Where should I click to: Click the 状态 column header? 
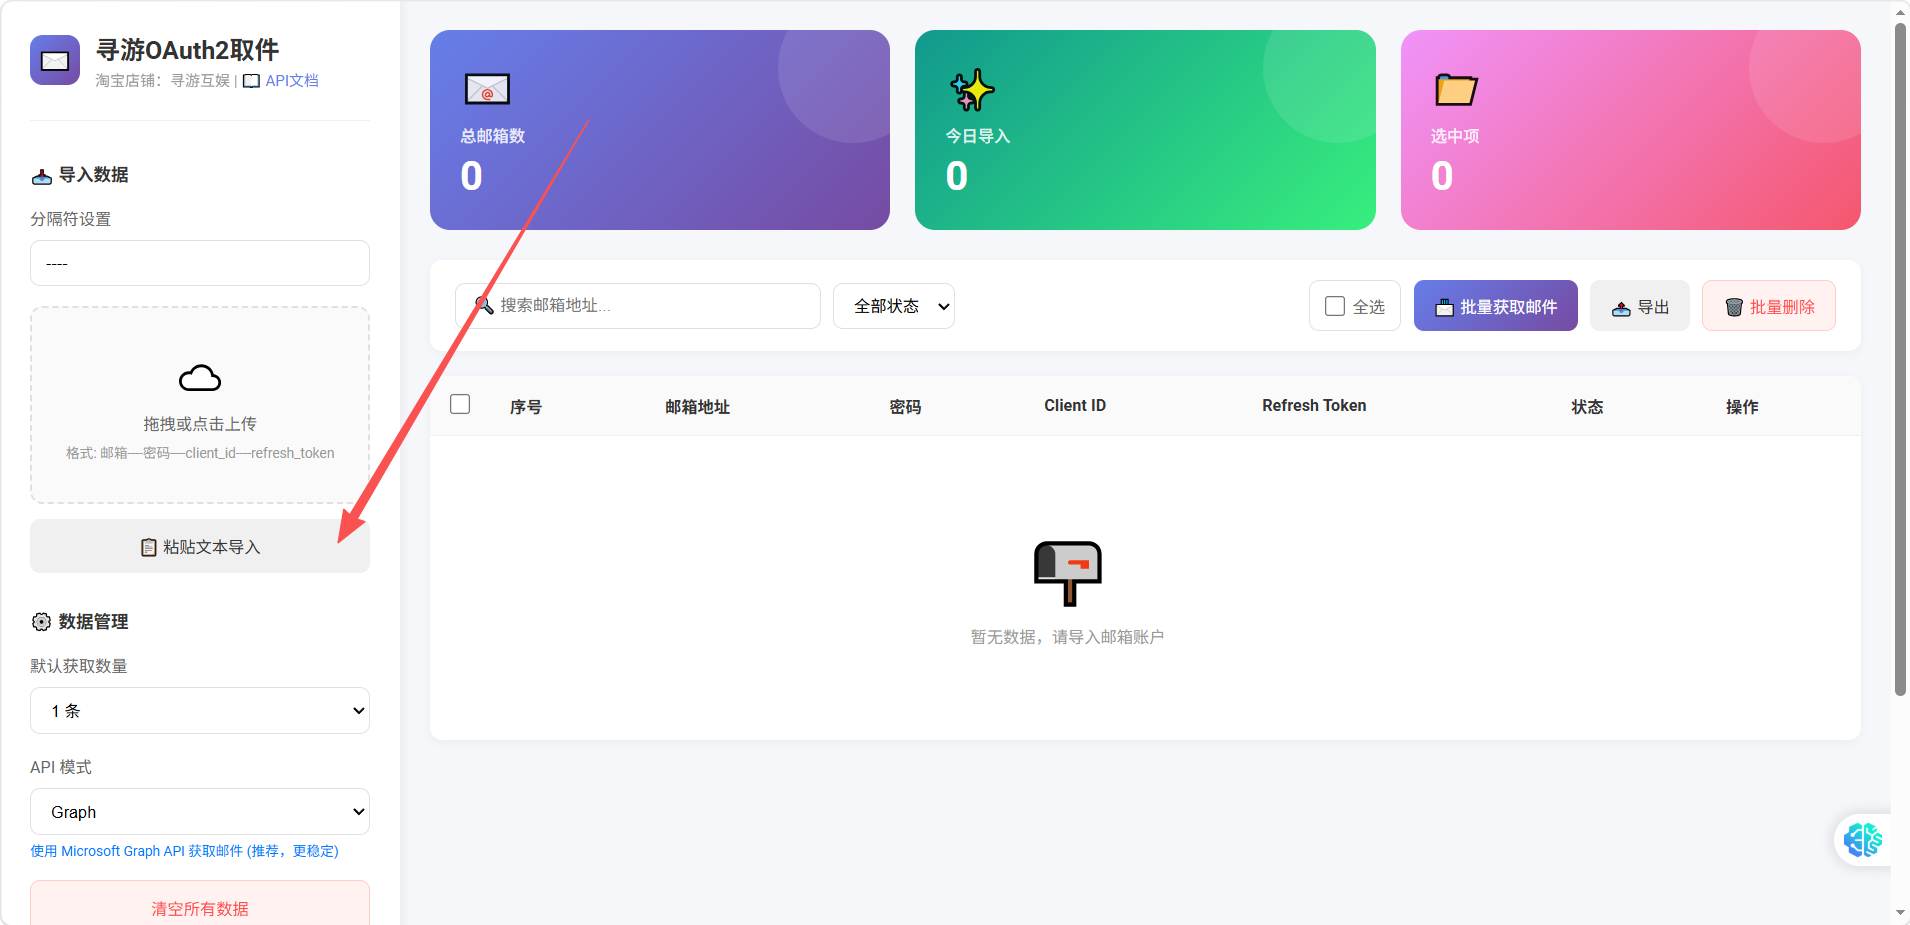click(x=1587, y=407)
